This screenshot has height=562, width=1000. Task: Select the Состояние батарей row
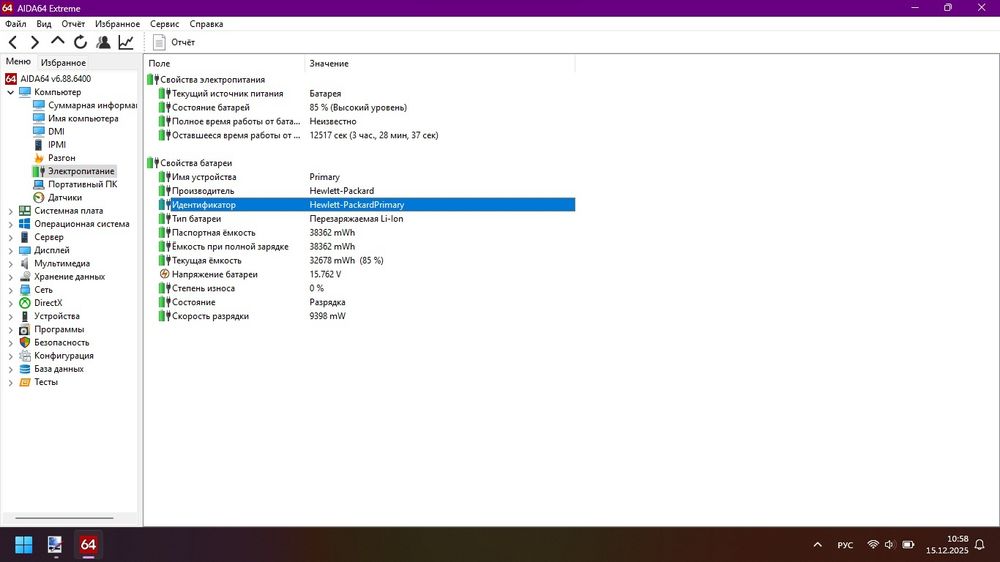367,108
